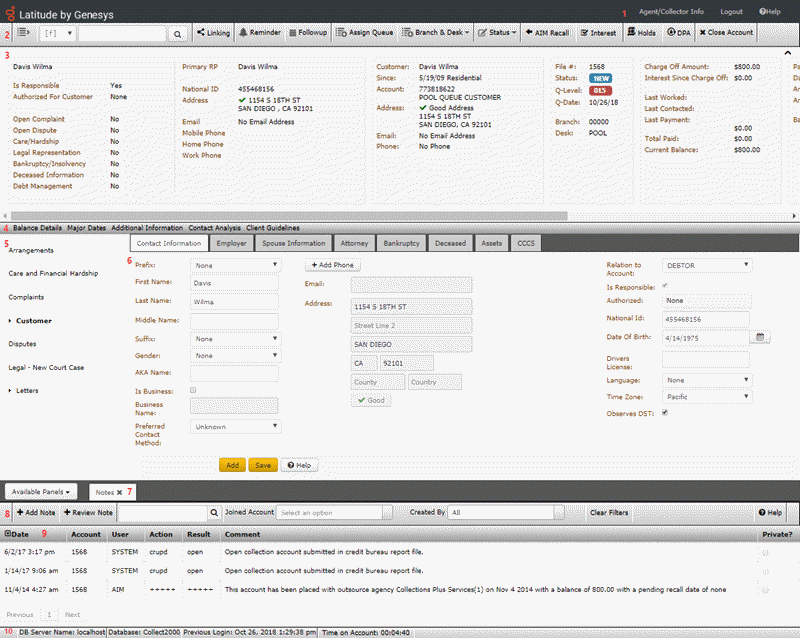Toggle the Is Responsible checkbox
Image resolution: width=800 pixels, height=638 pixels.
coord(665,285)
